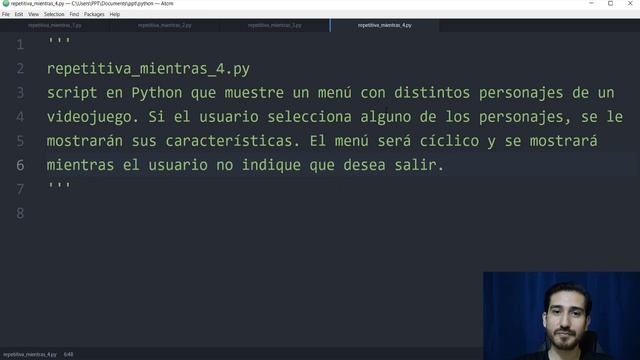Open the View menu
Viewport: 640px width, 360px height.
click(x=33, y=14)
